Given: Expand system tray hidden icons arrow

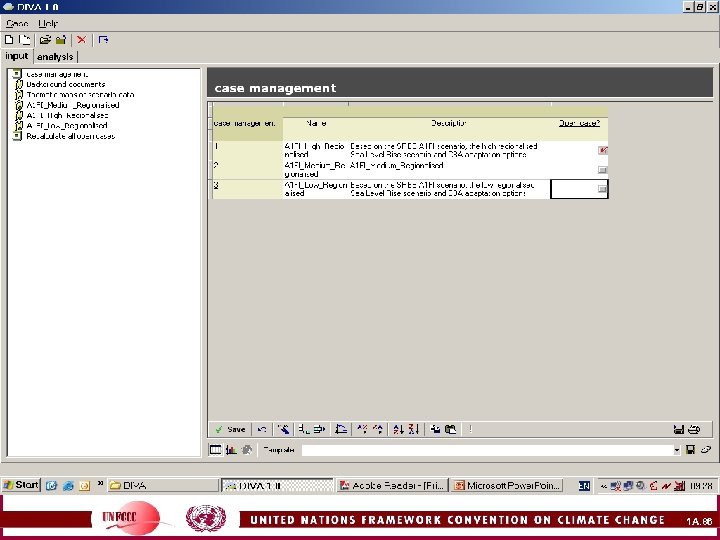Looking at the screenshot, I should click(x=603, y=486).
